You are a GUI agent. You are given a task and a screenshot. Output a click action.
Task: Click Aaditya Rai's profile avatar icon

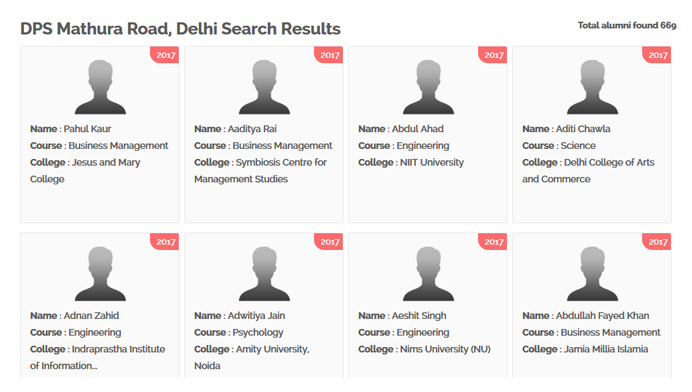pyautogui.click(x=264, y=87)
